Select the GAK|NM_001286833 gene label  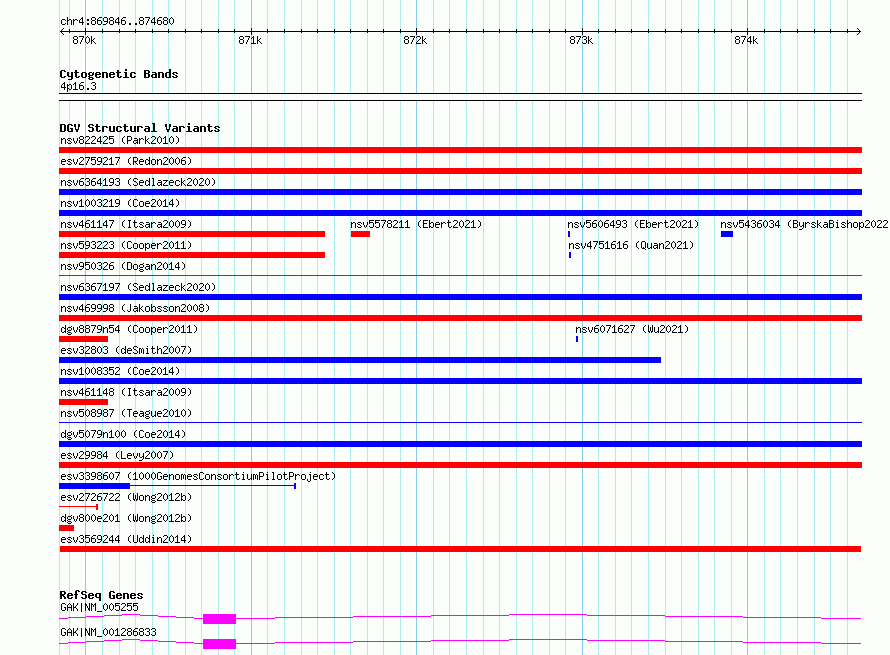(108, 632)
